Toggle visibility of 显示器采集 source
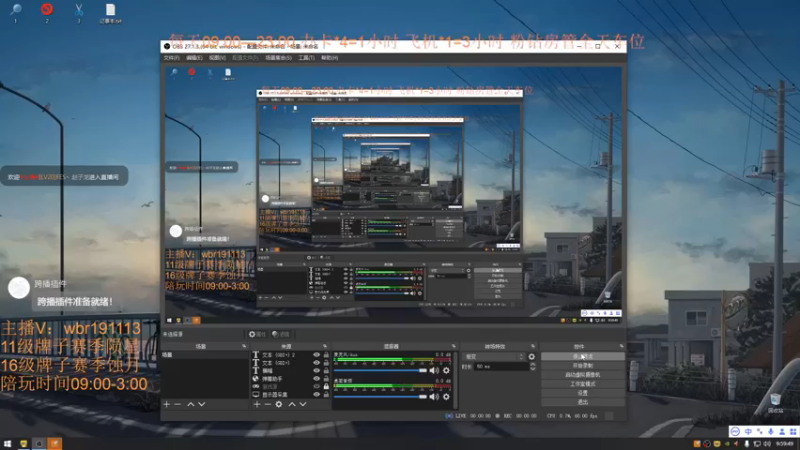Viewport: 800px width, 450px height. point(316,394)
